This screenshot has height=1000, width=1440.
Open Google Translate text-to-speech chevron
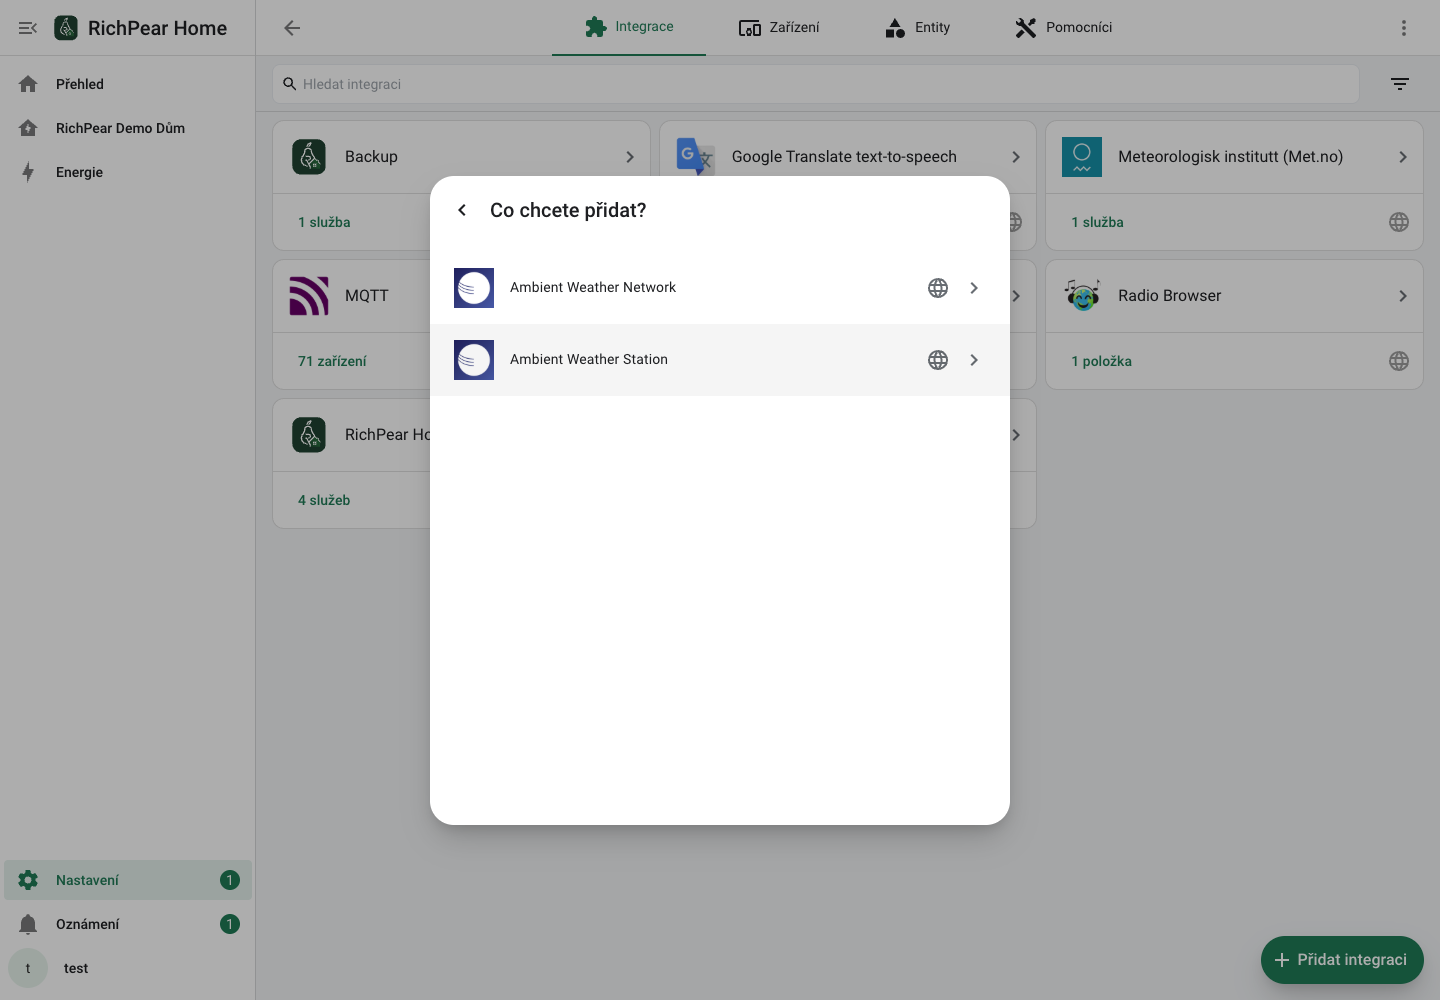pyautogui.click(x=1016, y=157)
